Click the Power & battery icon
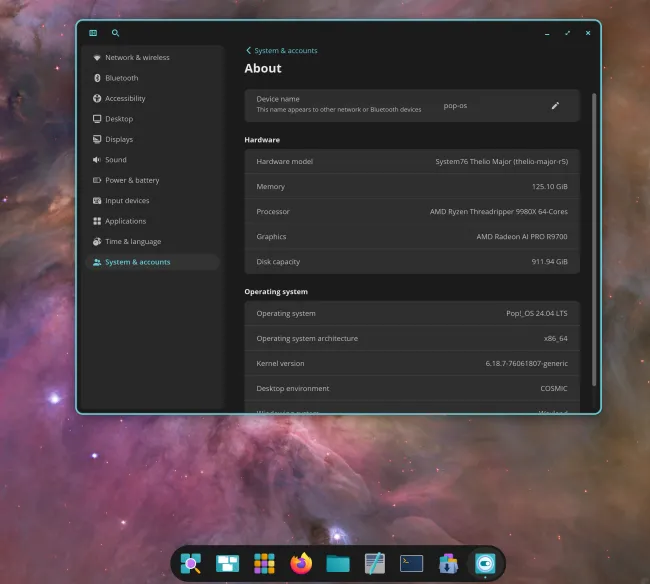 (x=97, y=180)
